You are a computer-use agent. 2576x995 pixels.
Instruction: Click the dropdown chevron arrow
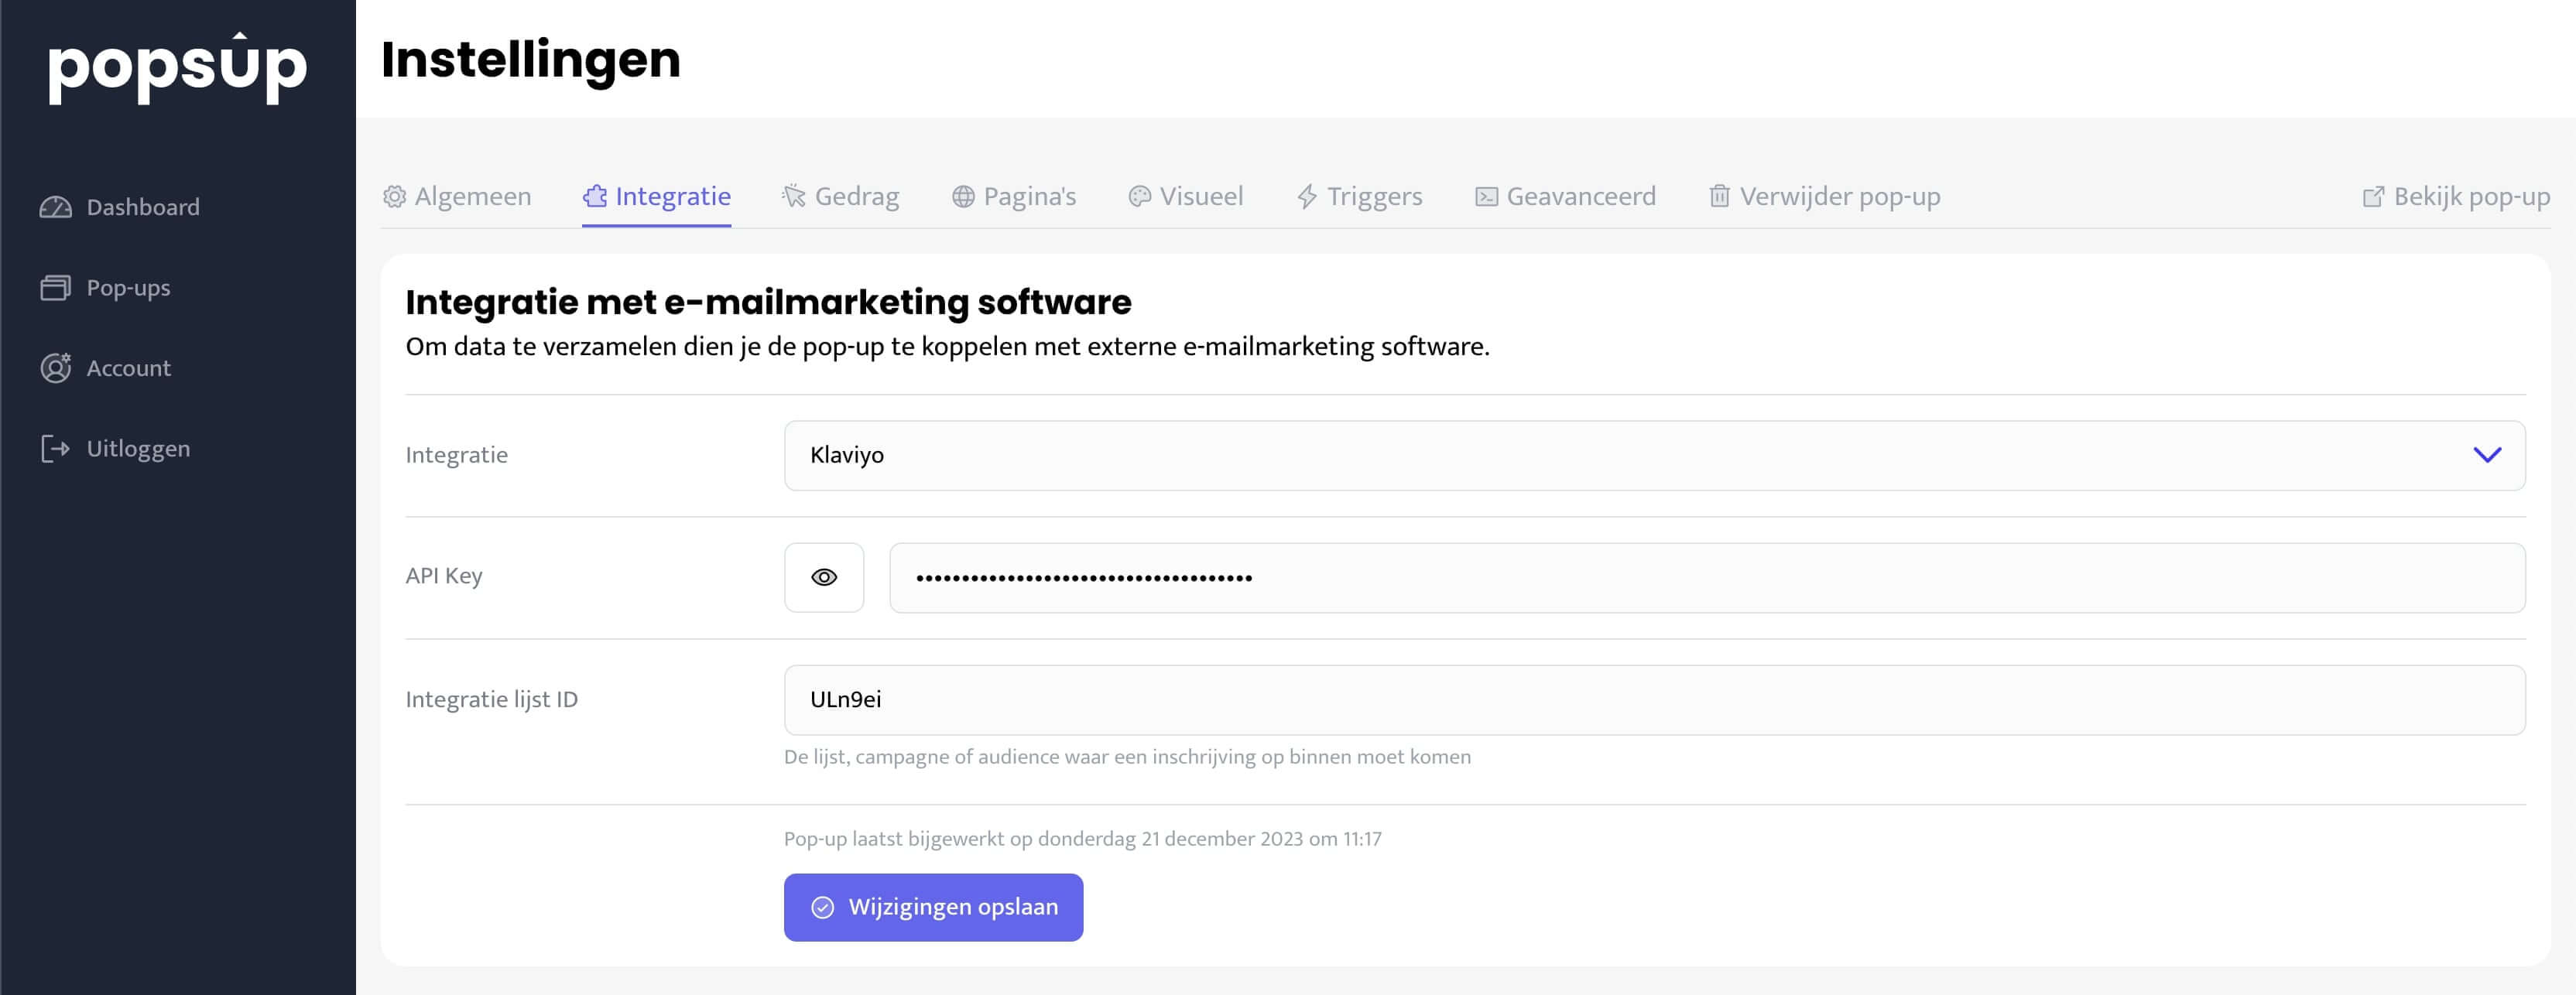[2486, 455]
